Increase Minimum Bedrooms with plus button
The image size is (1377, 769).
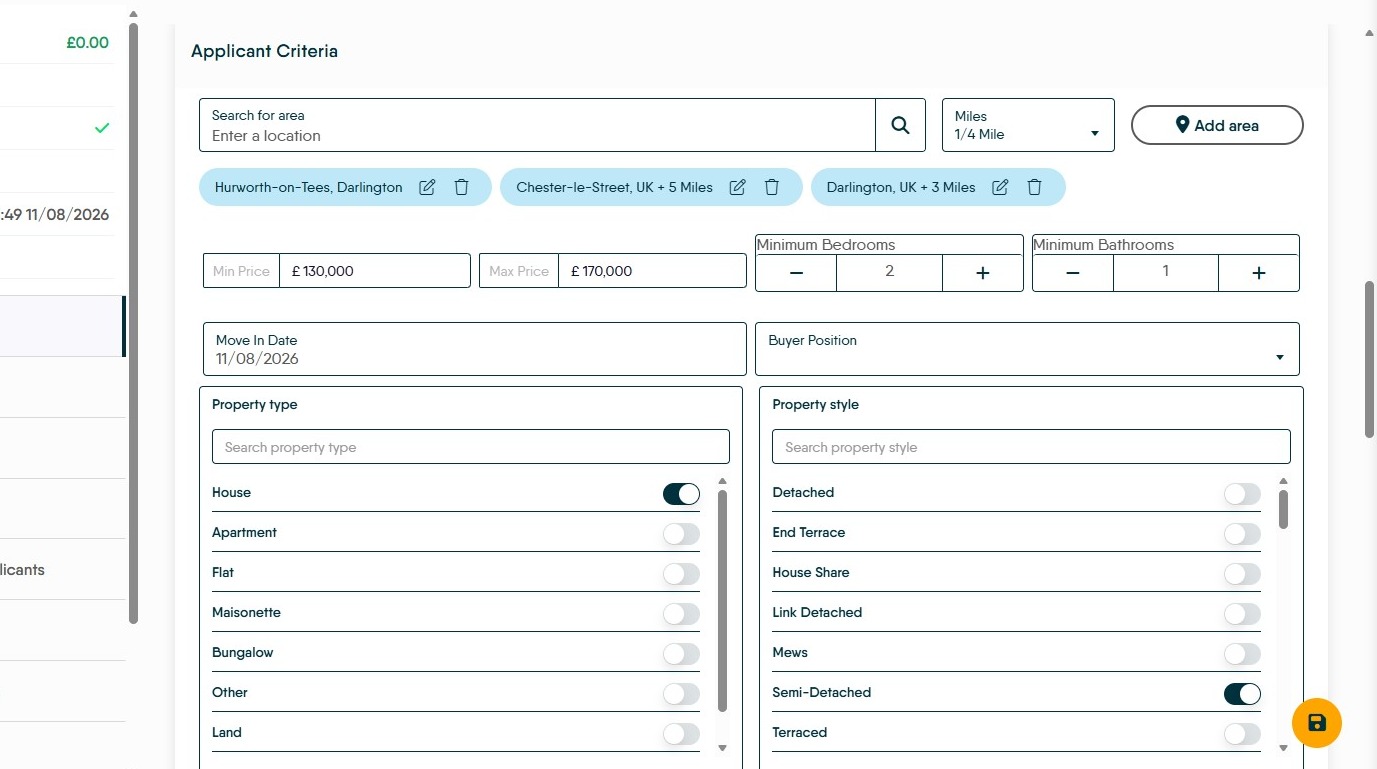[982, 272]
